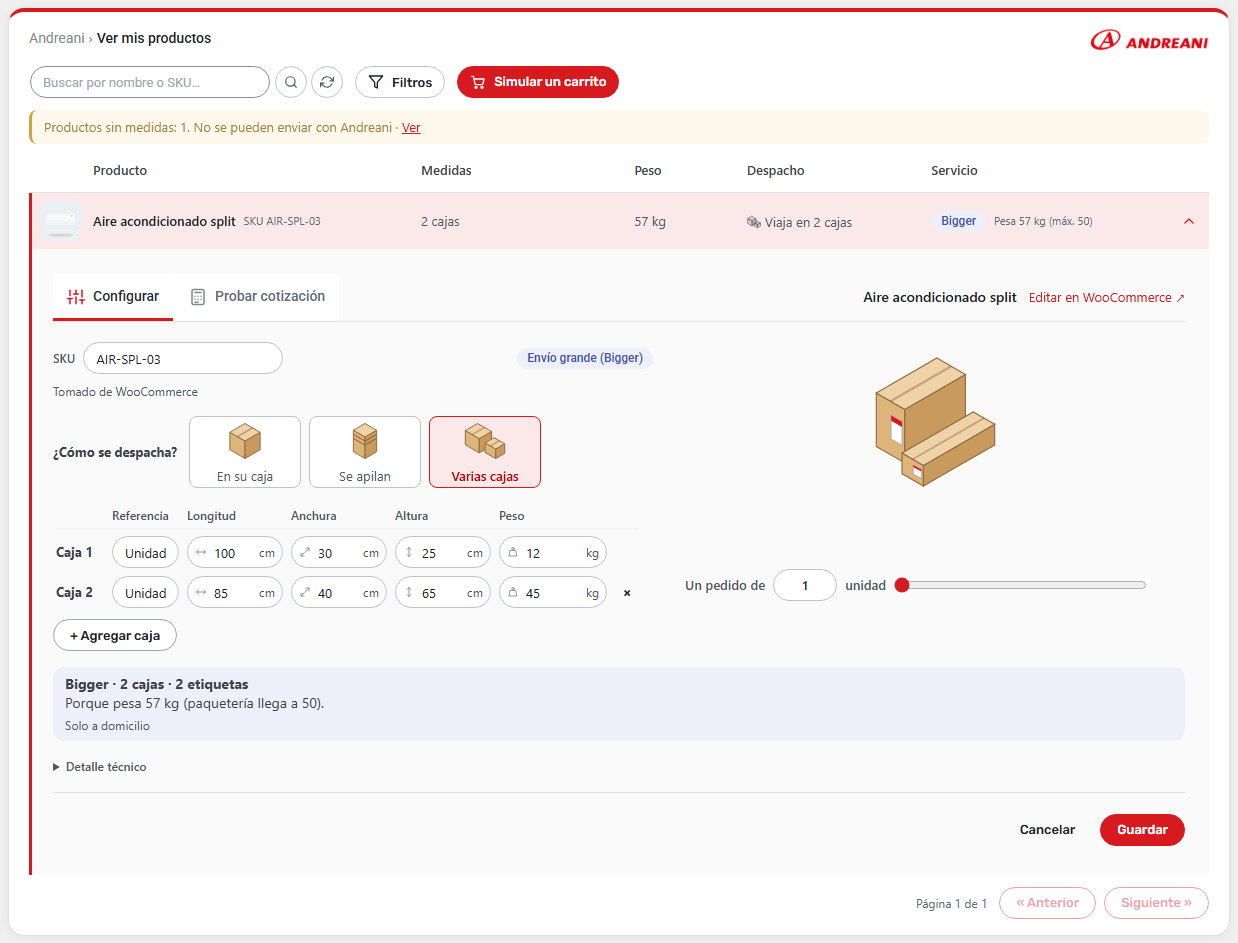Click the search magnifier icon button
Screen dimensions: 1238x943
click(291, 82)
